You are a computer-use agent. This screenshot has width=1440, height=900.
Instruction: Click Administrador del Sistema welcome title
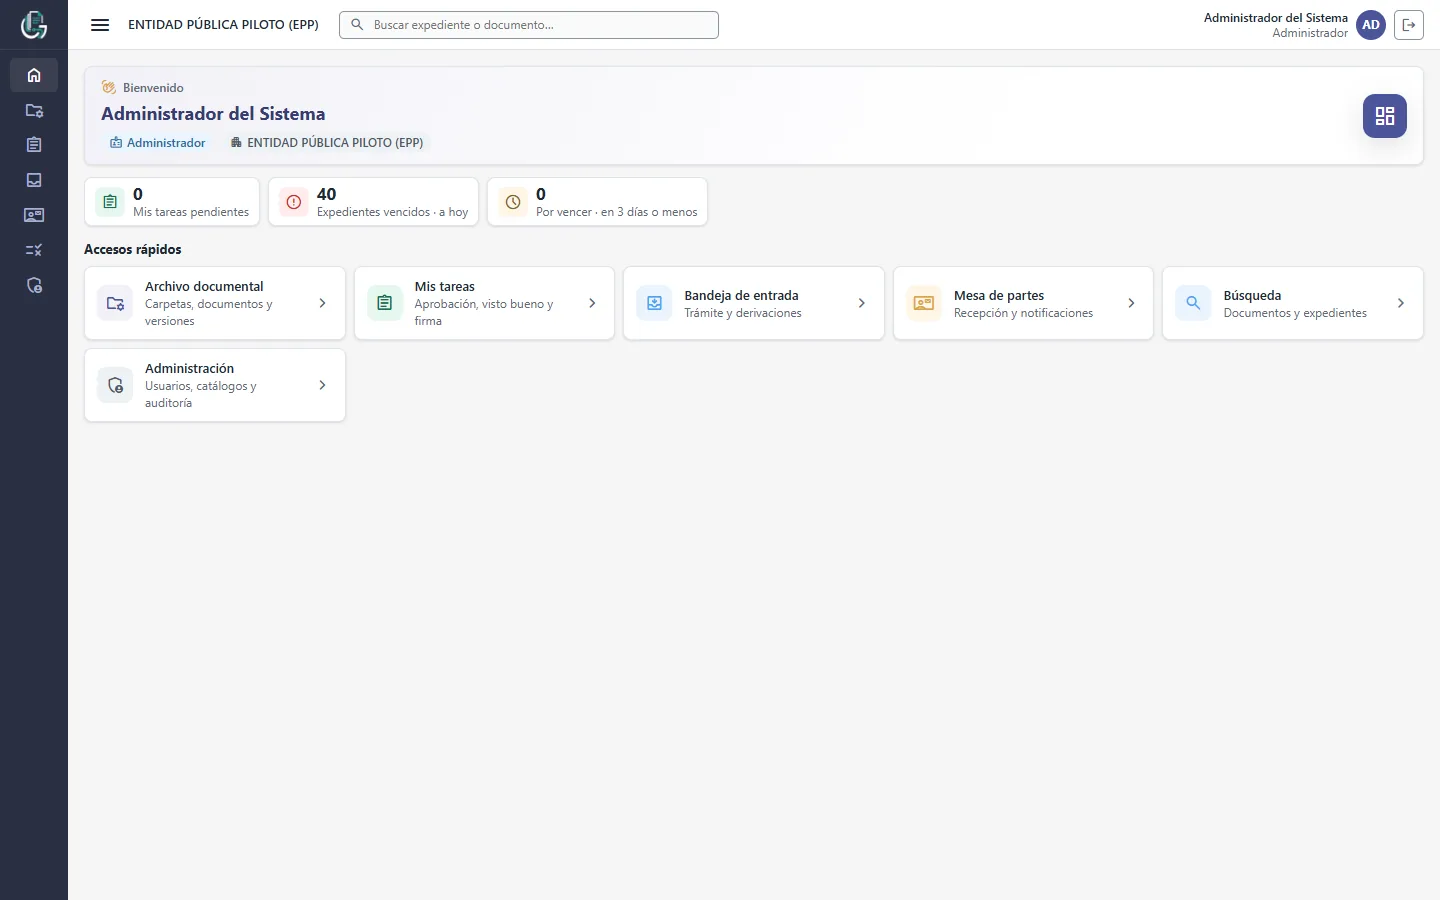click(213, 114)
